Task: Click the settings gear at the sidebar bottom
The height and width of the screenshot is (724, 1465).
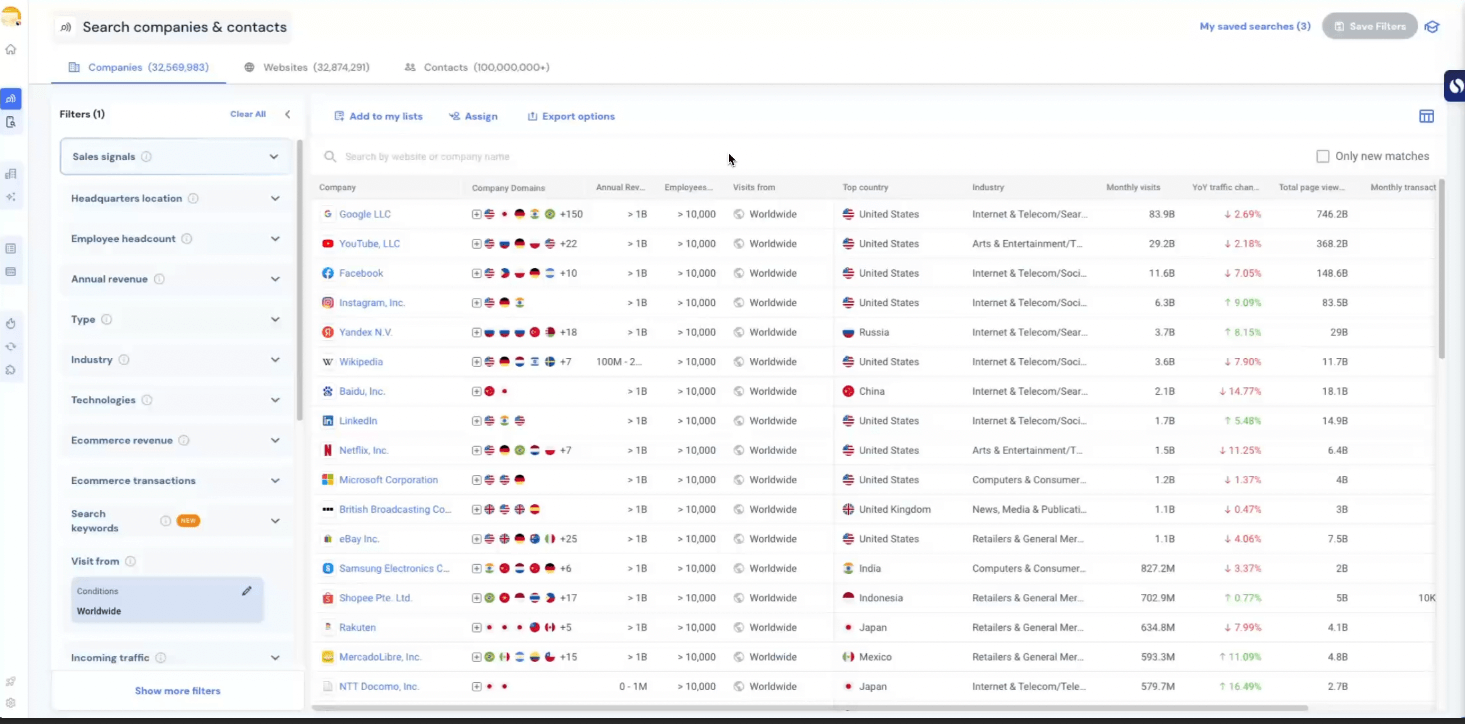Action: coord(10,703)
